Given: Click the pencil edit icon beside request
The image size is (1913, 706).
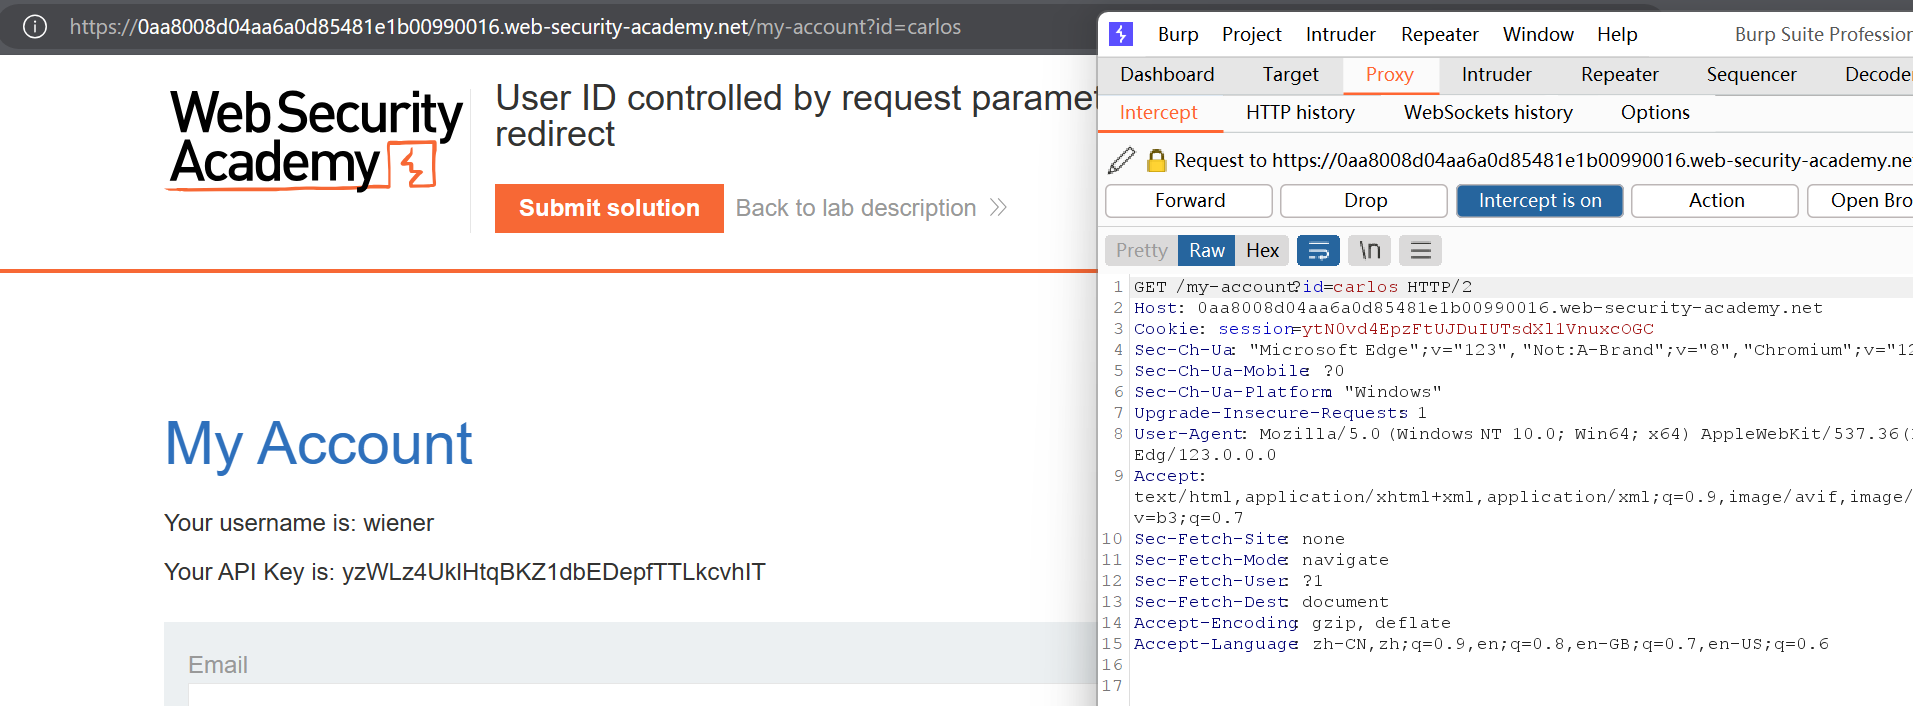Looking at the screenshot, I should pyautogui.click(x=1122, y=160).
